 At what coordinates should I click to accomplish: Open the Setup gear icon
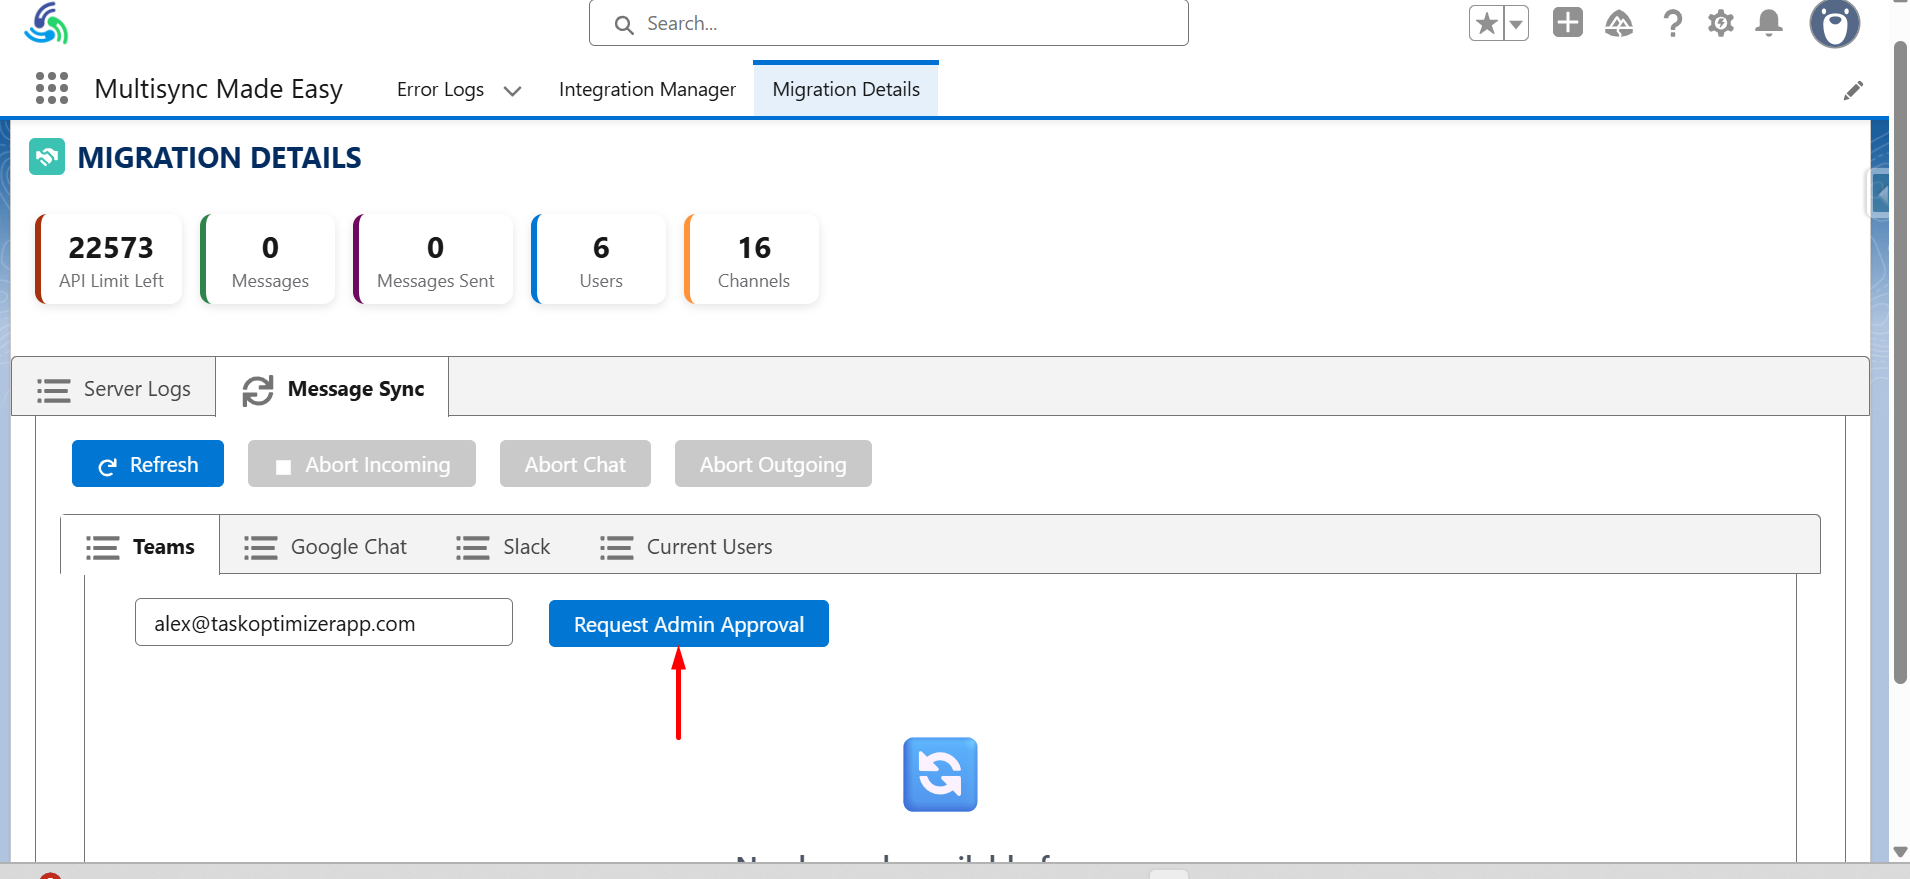coord(1720,23)
